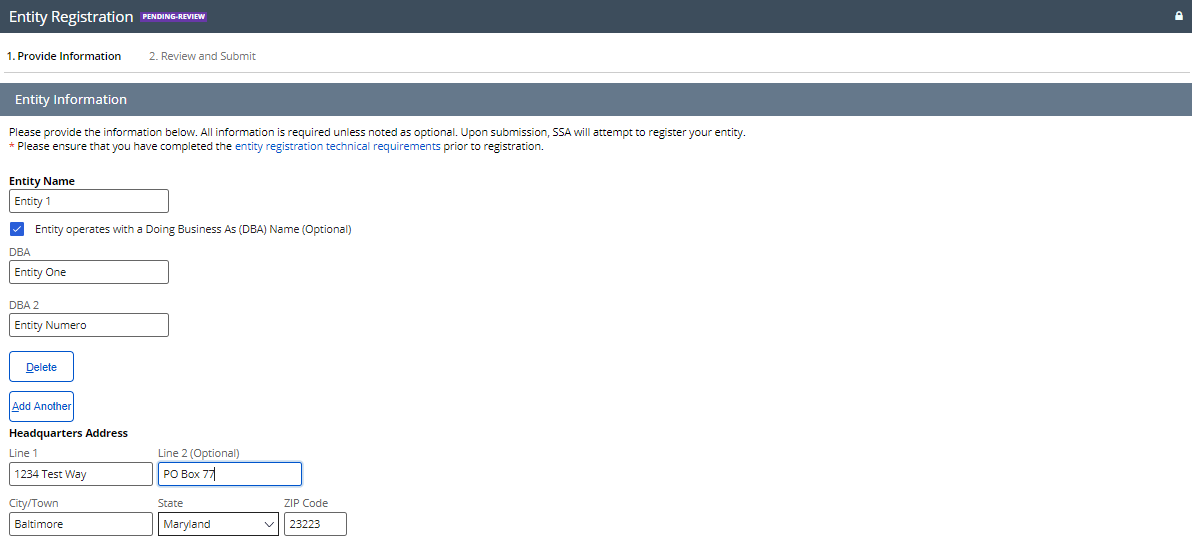
Task: Switch to Review and Submit step
Action: point(202,56)
